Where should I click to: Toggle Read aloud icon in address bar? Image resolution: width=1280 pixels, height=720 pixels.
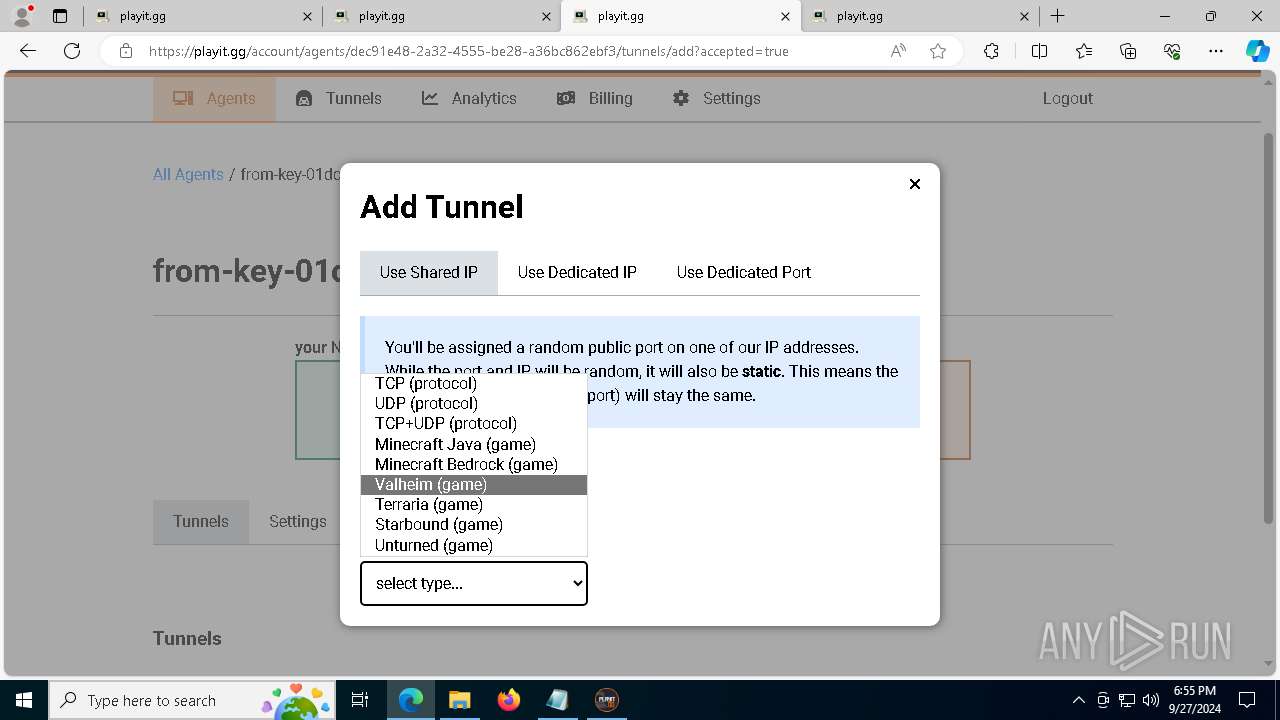click(x=898, y=51)
